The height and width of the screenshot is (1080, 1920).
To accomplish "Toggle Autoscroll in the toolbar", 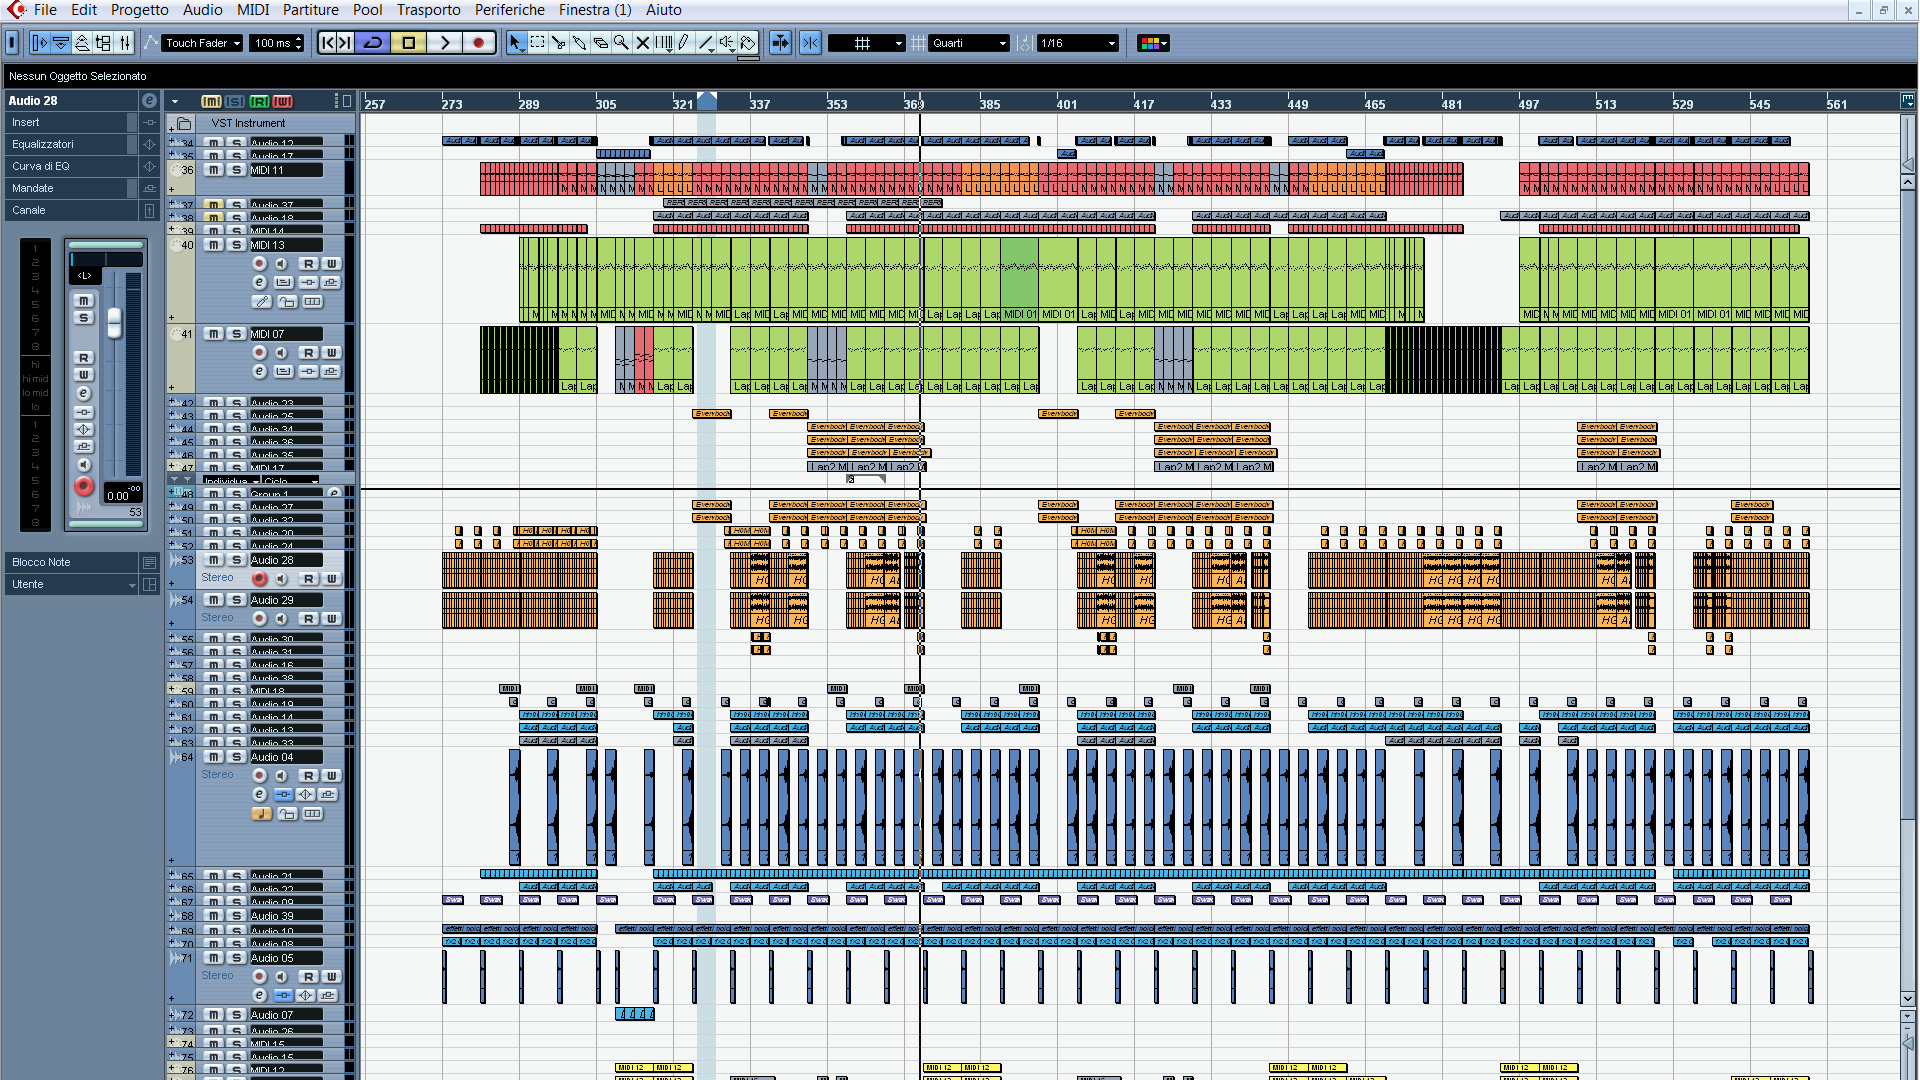I will click(781, 43).
